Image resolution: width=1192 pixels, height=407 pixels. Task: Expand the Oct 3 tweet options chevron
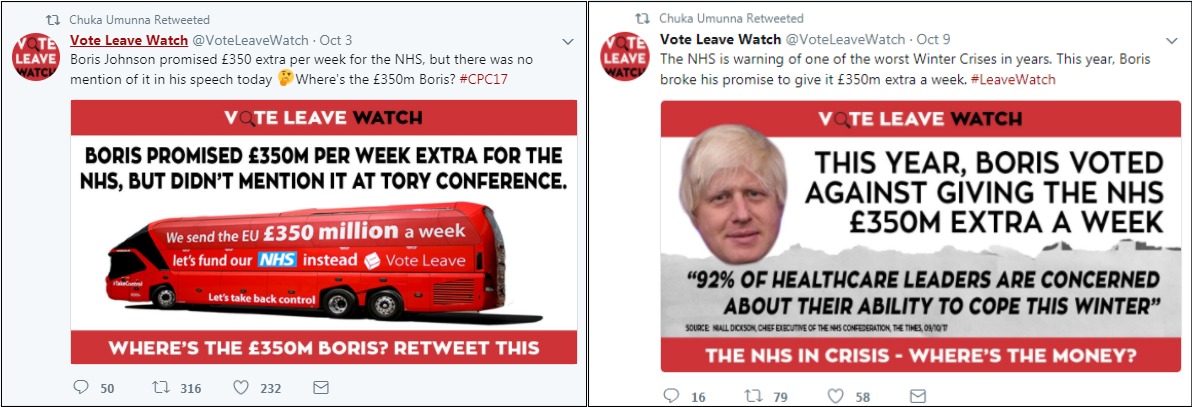tap(568, 41)
